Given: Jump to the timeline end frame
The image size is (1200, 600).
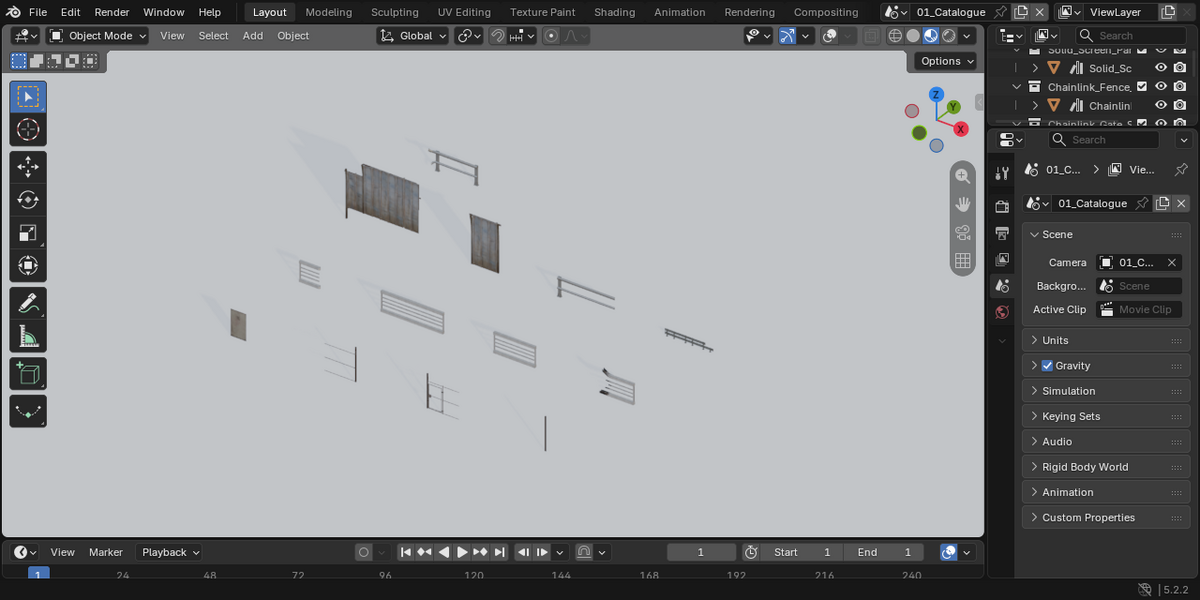Looking at the screenshot, I should point(499,552).
